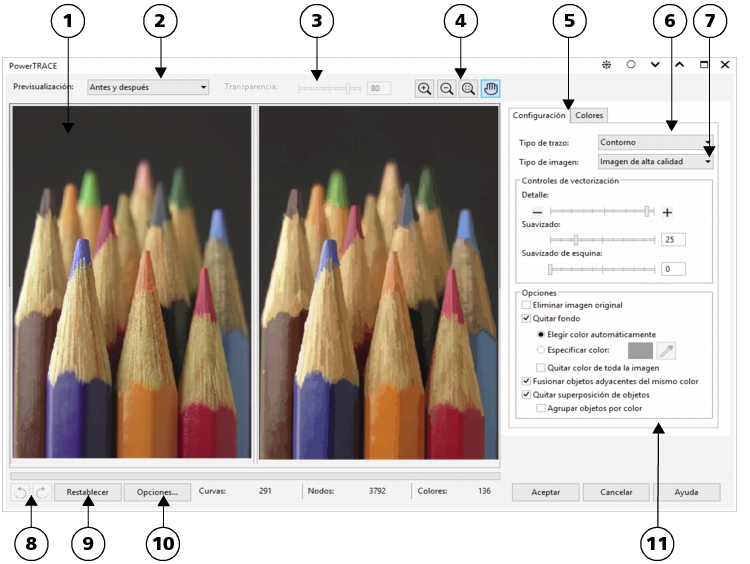Select the zoom to fit icon

point(467,88)
